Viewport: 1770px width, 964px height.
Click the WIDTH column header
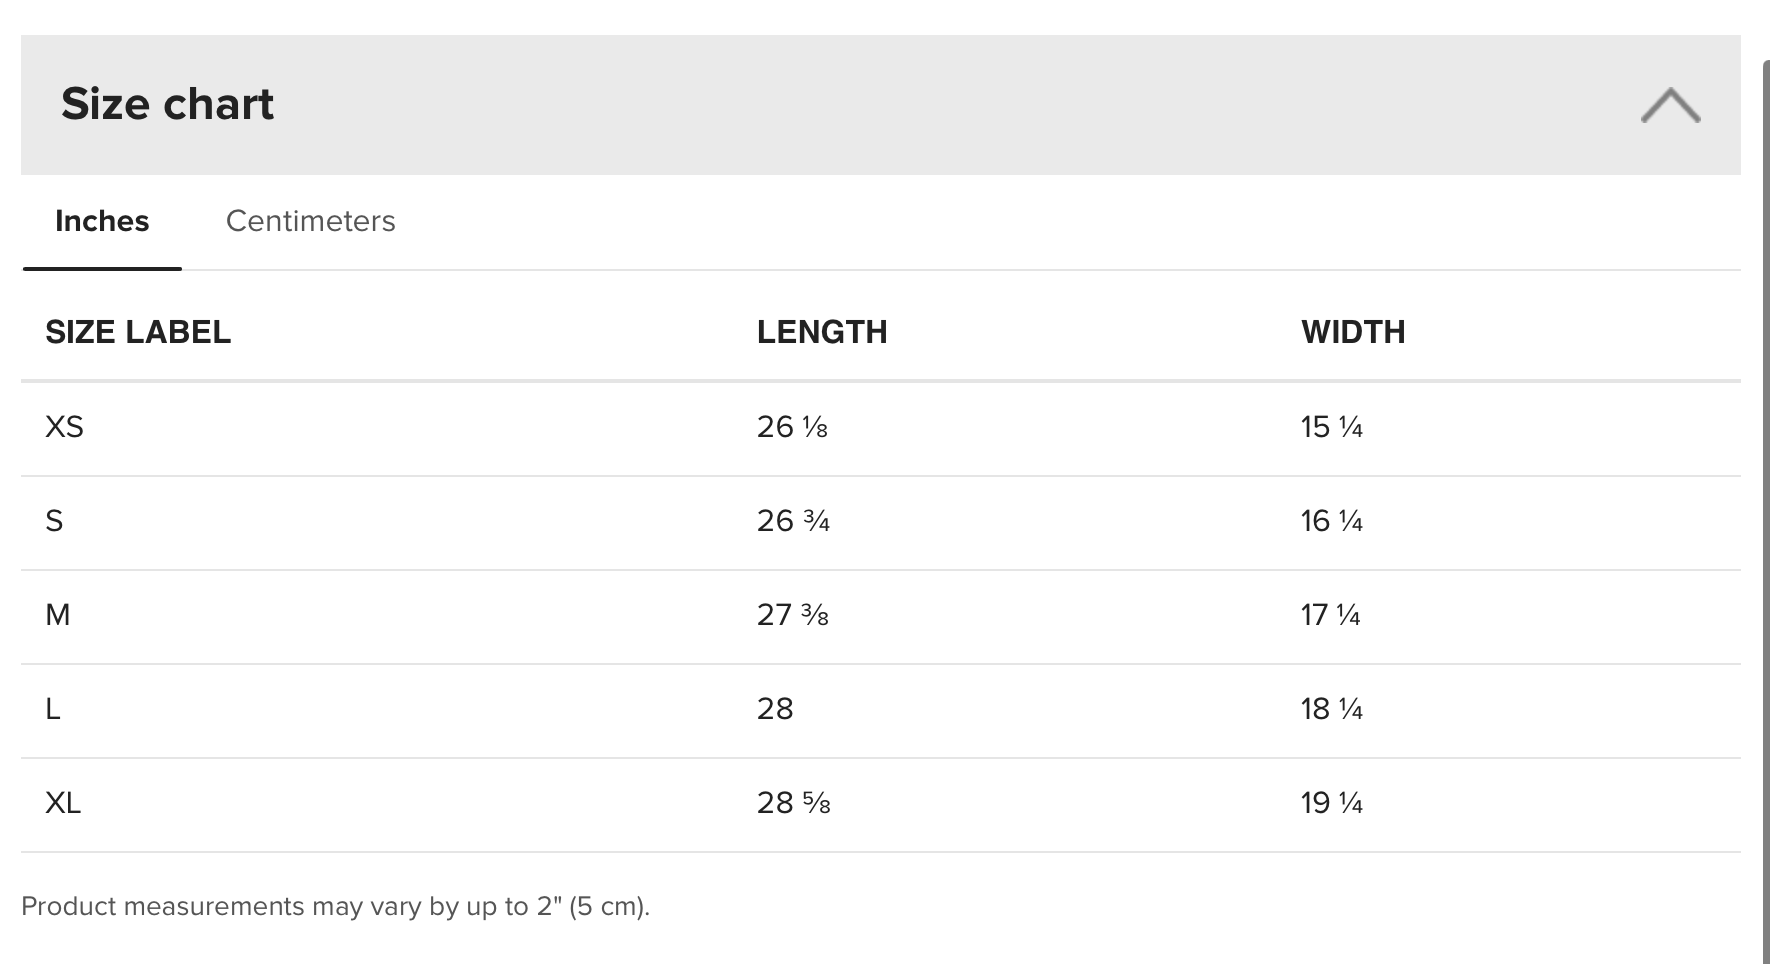point(1353,332)
